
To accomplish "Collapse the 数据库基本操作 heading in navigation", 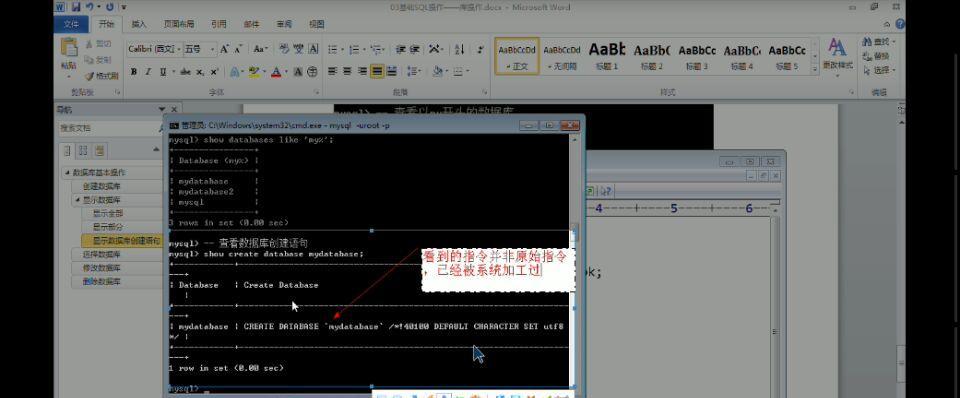I will tap(67, 173).
